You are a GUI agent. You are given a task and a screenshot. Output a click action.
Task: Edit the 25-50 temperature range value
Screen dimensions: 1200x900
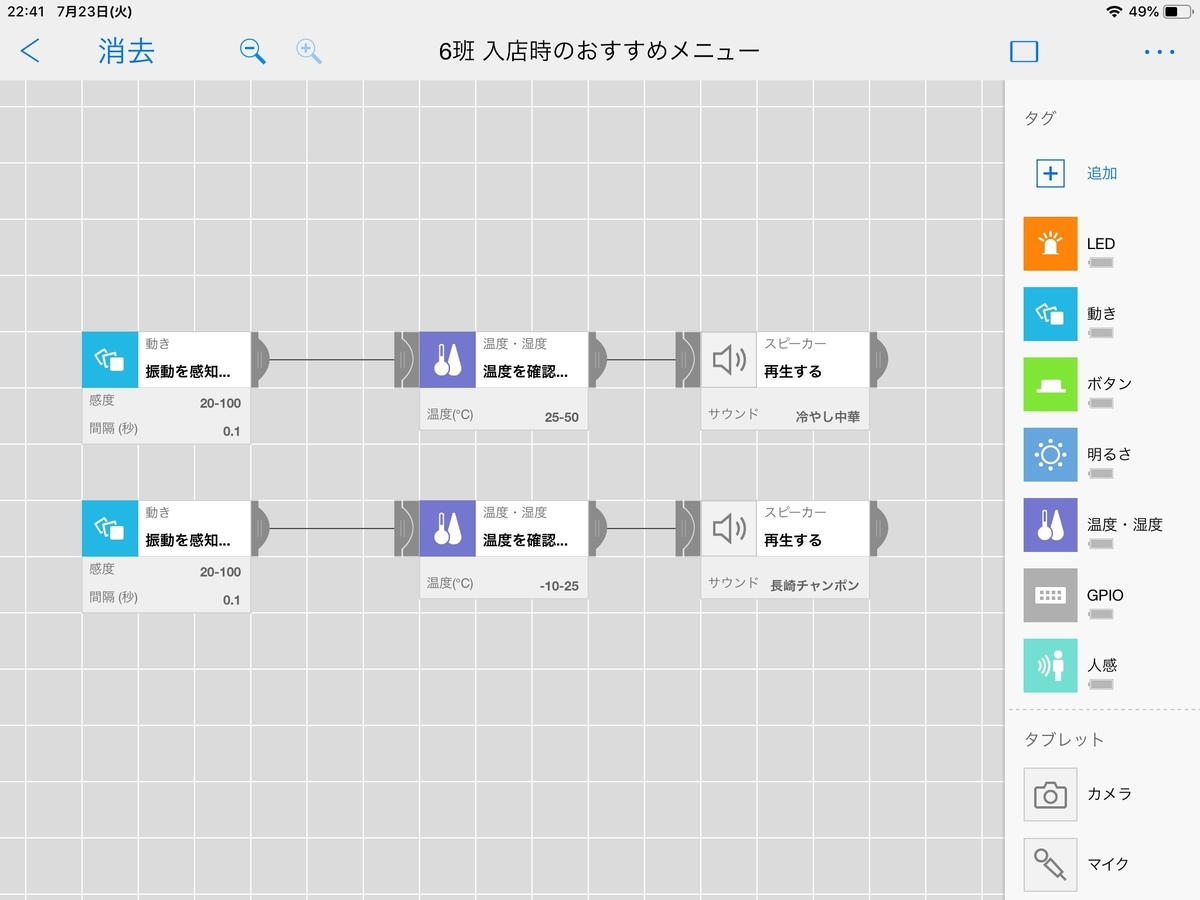[504, 415]
